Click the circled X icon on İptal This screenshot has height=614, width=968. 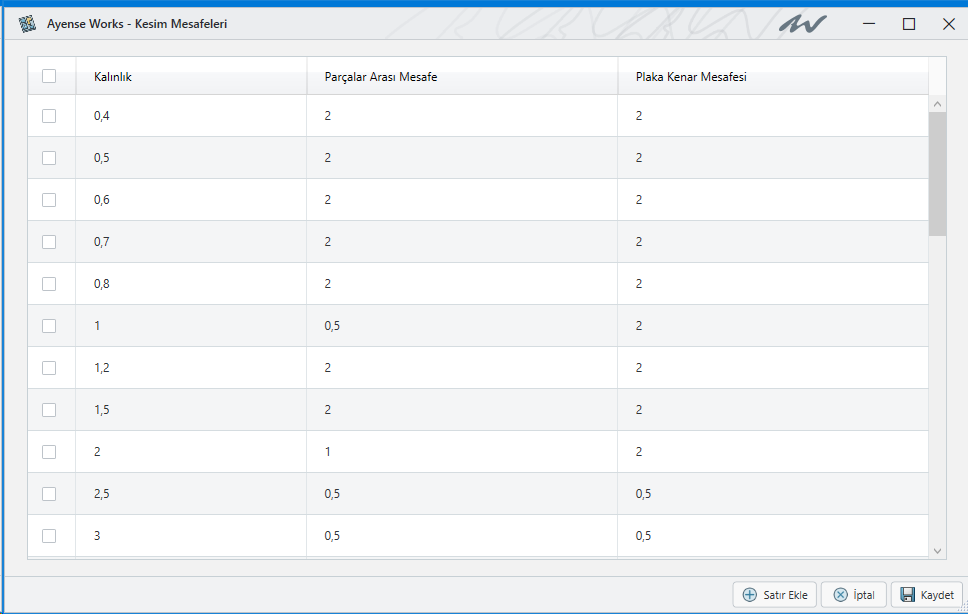(840, 595)
